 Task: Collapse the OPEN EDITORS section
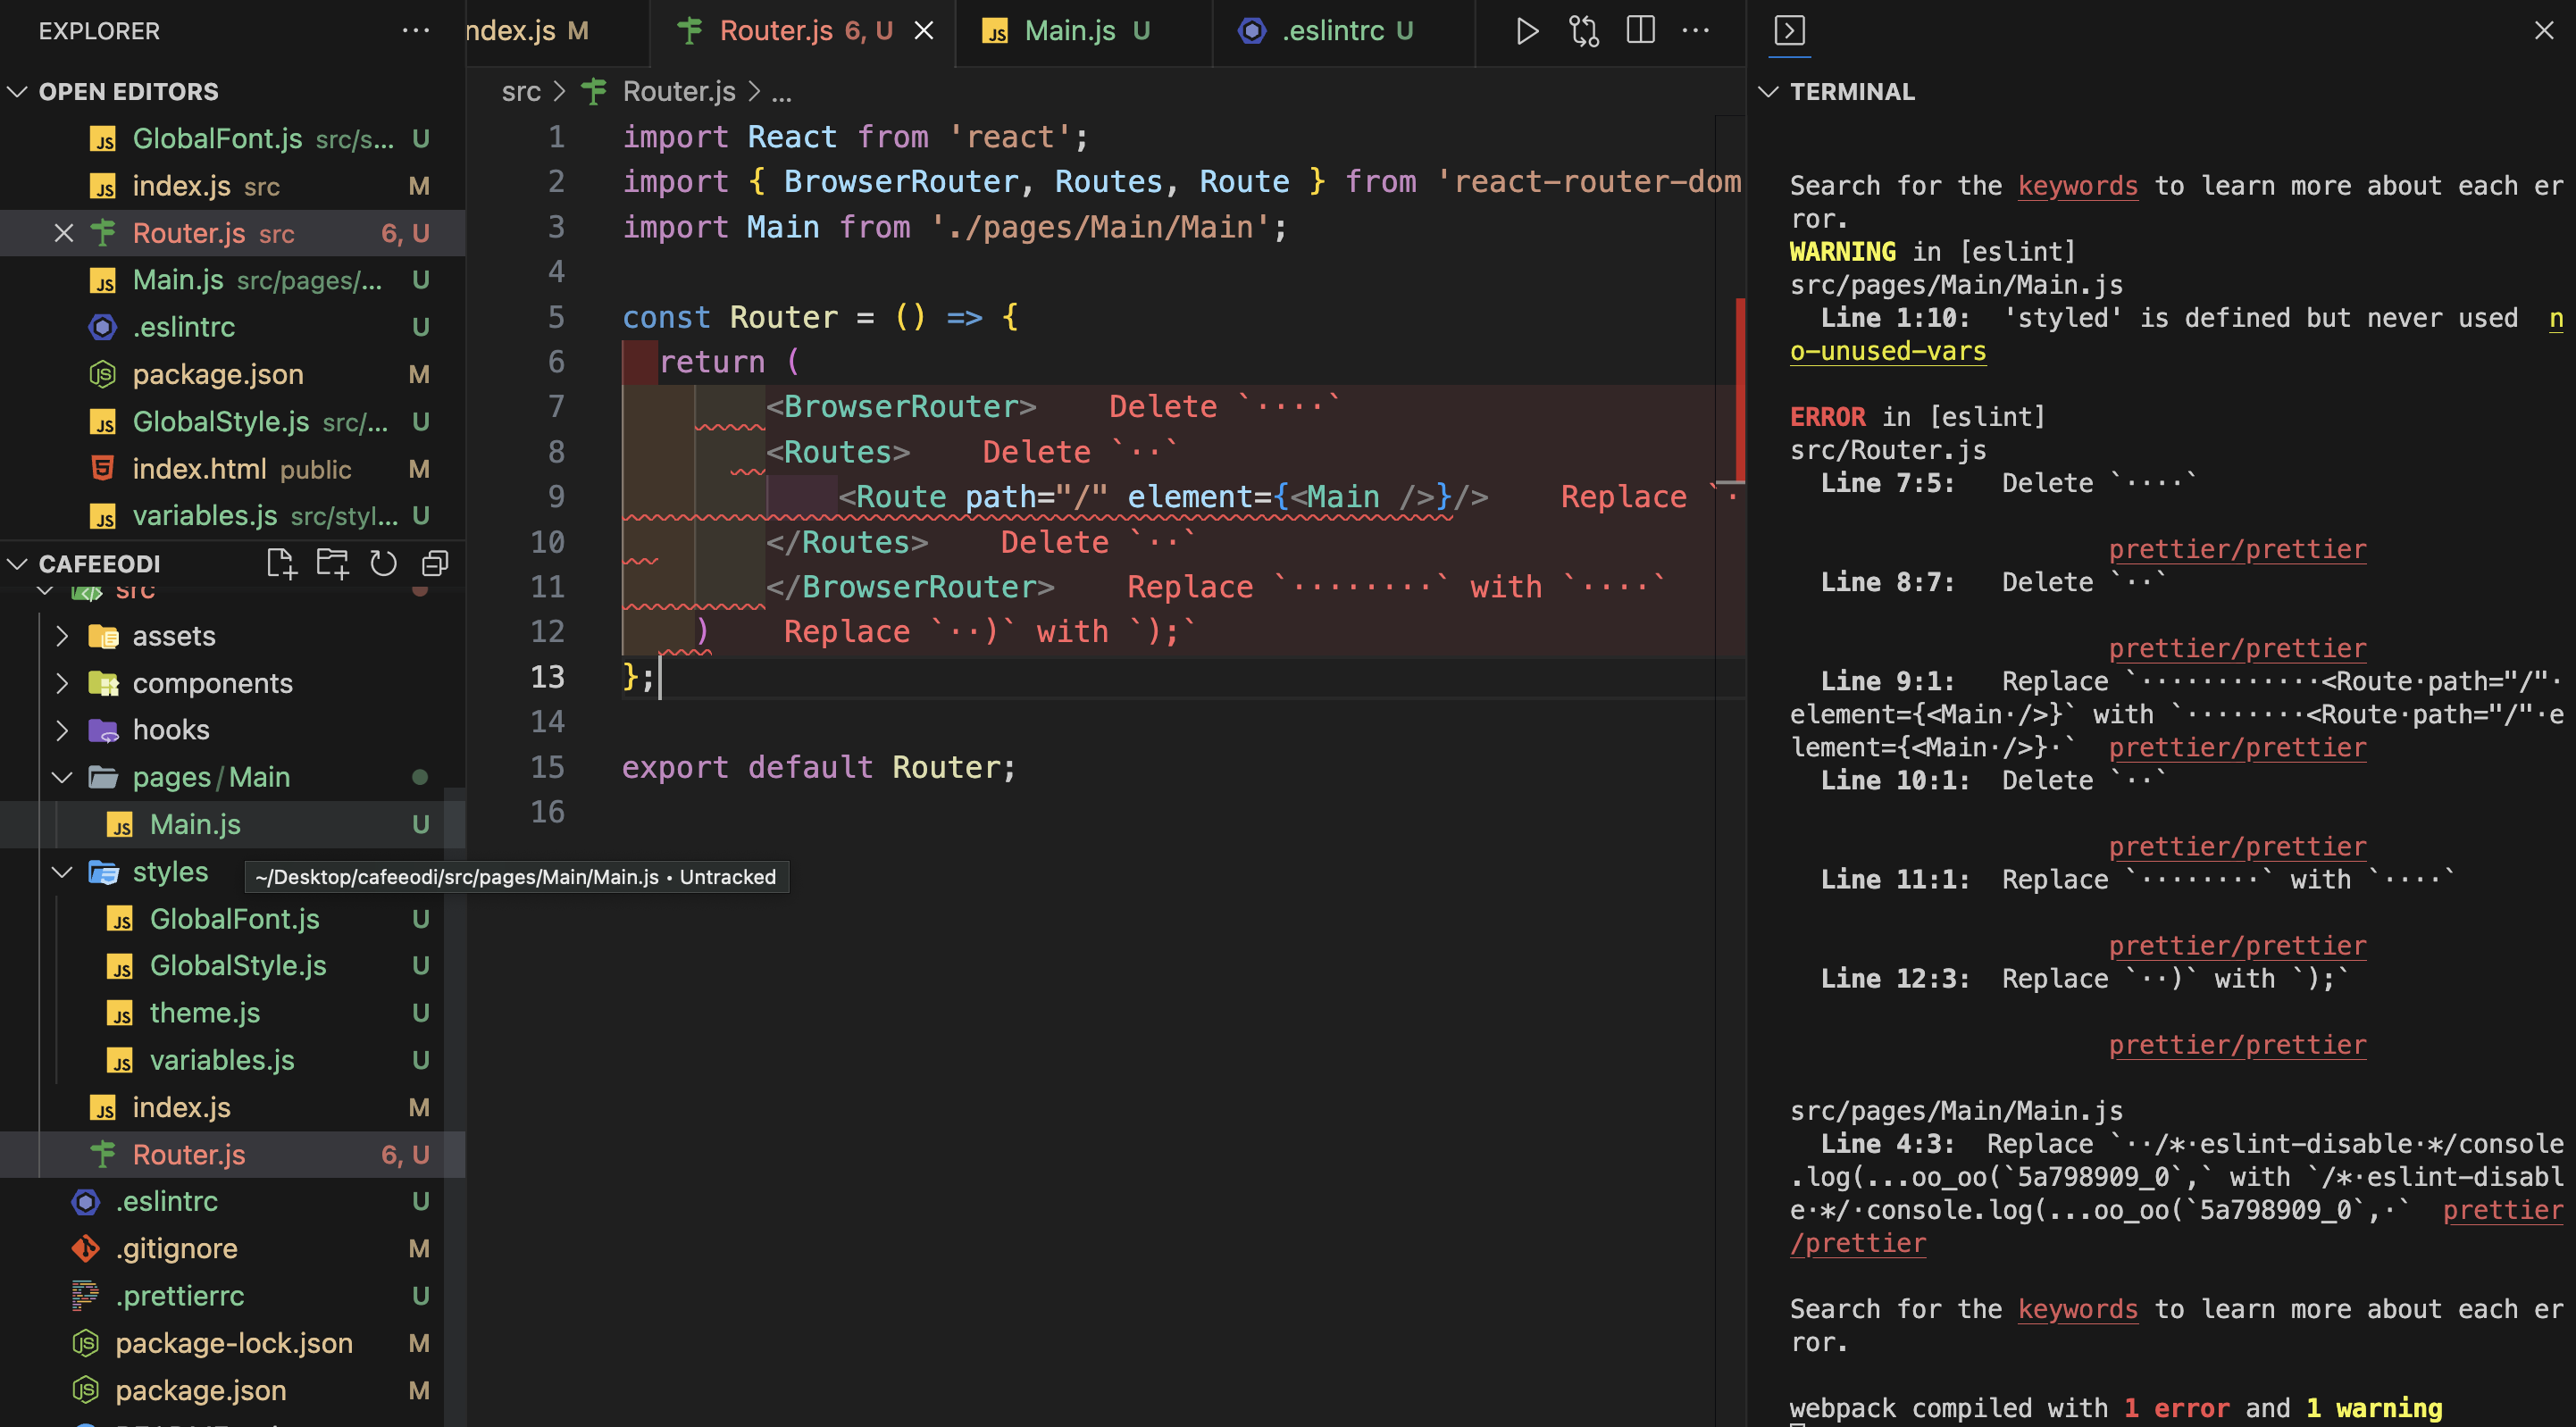point(17,92)
